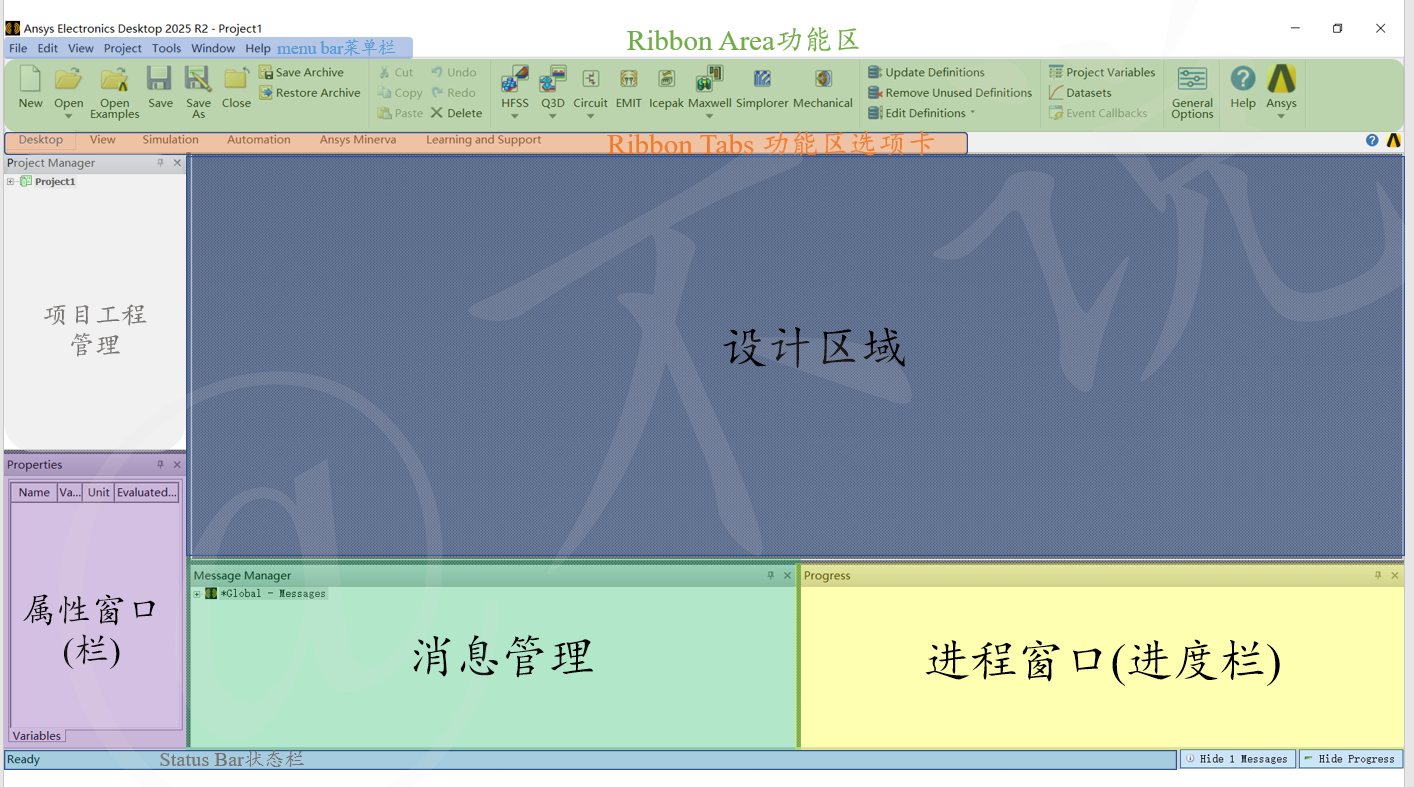The image size is (1414, 787).
Task: Click the Close project icon
Action: tap(236, 80)
